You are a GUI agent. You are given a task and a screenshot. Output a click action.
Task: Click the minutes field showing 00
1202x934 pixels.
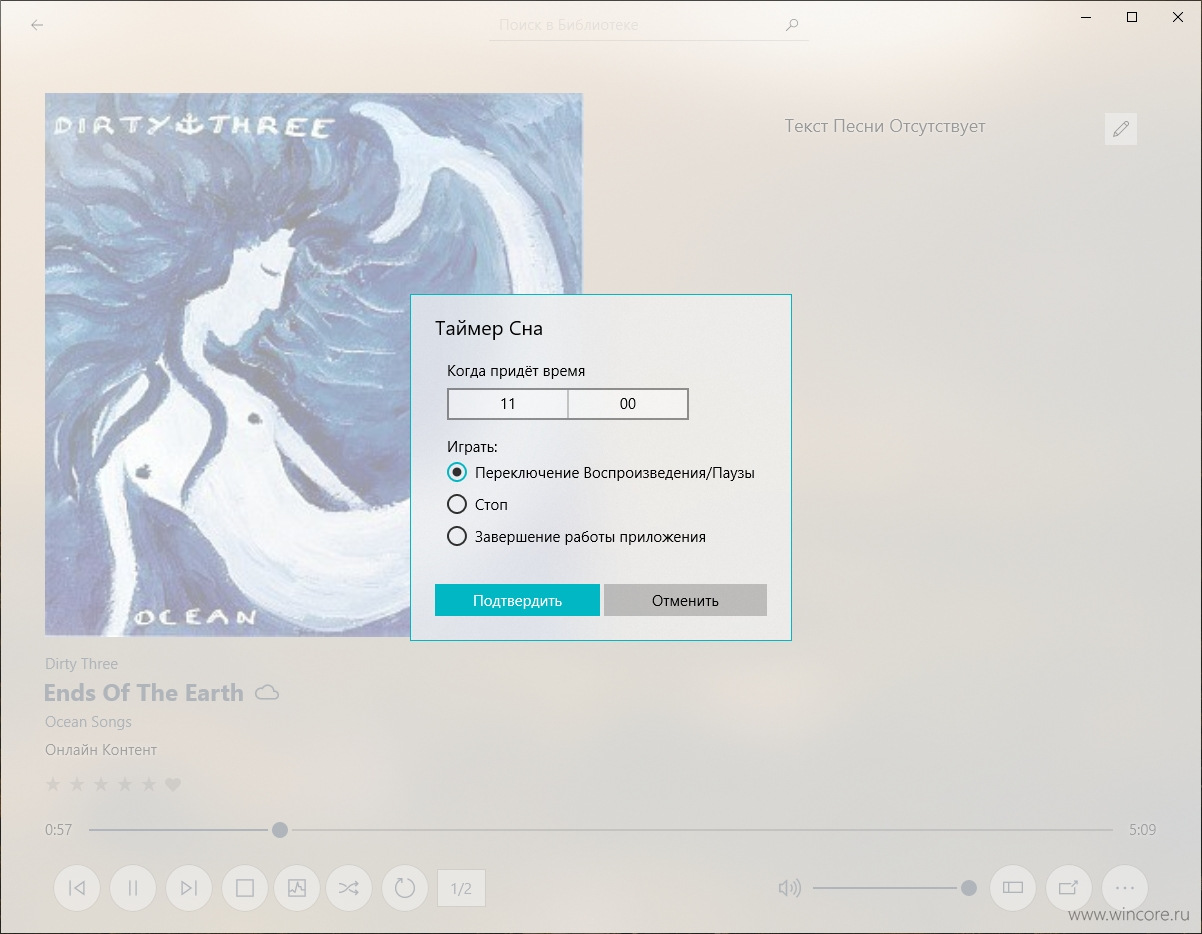[628, 404]
